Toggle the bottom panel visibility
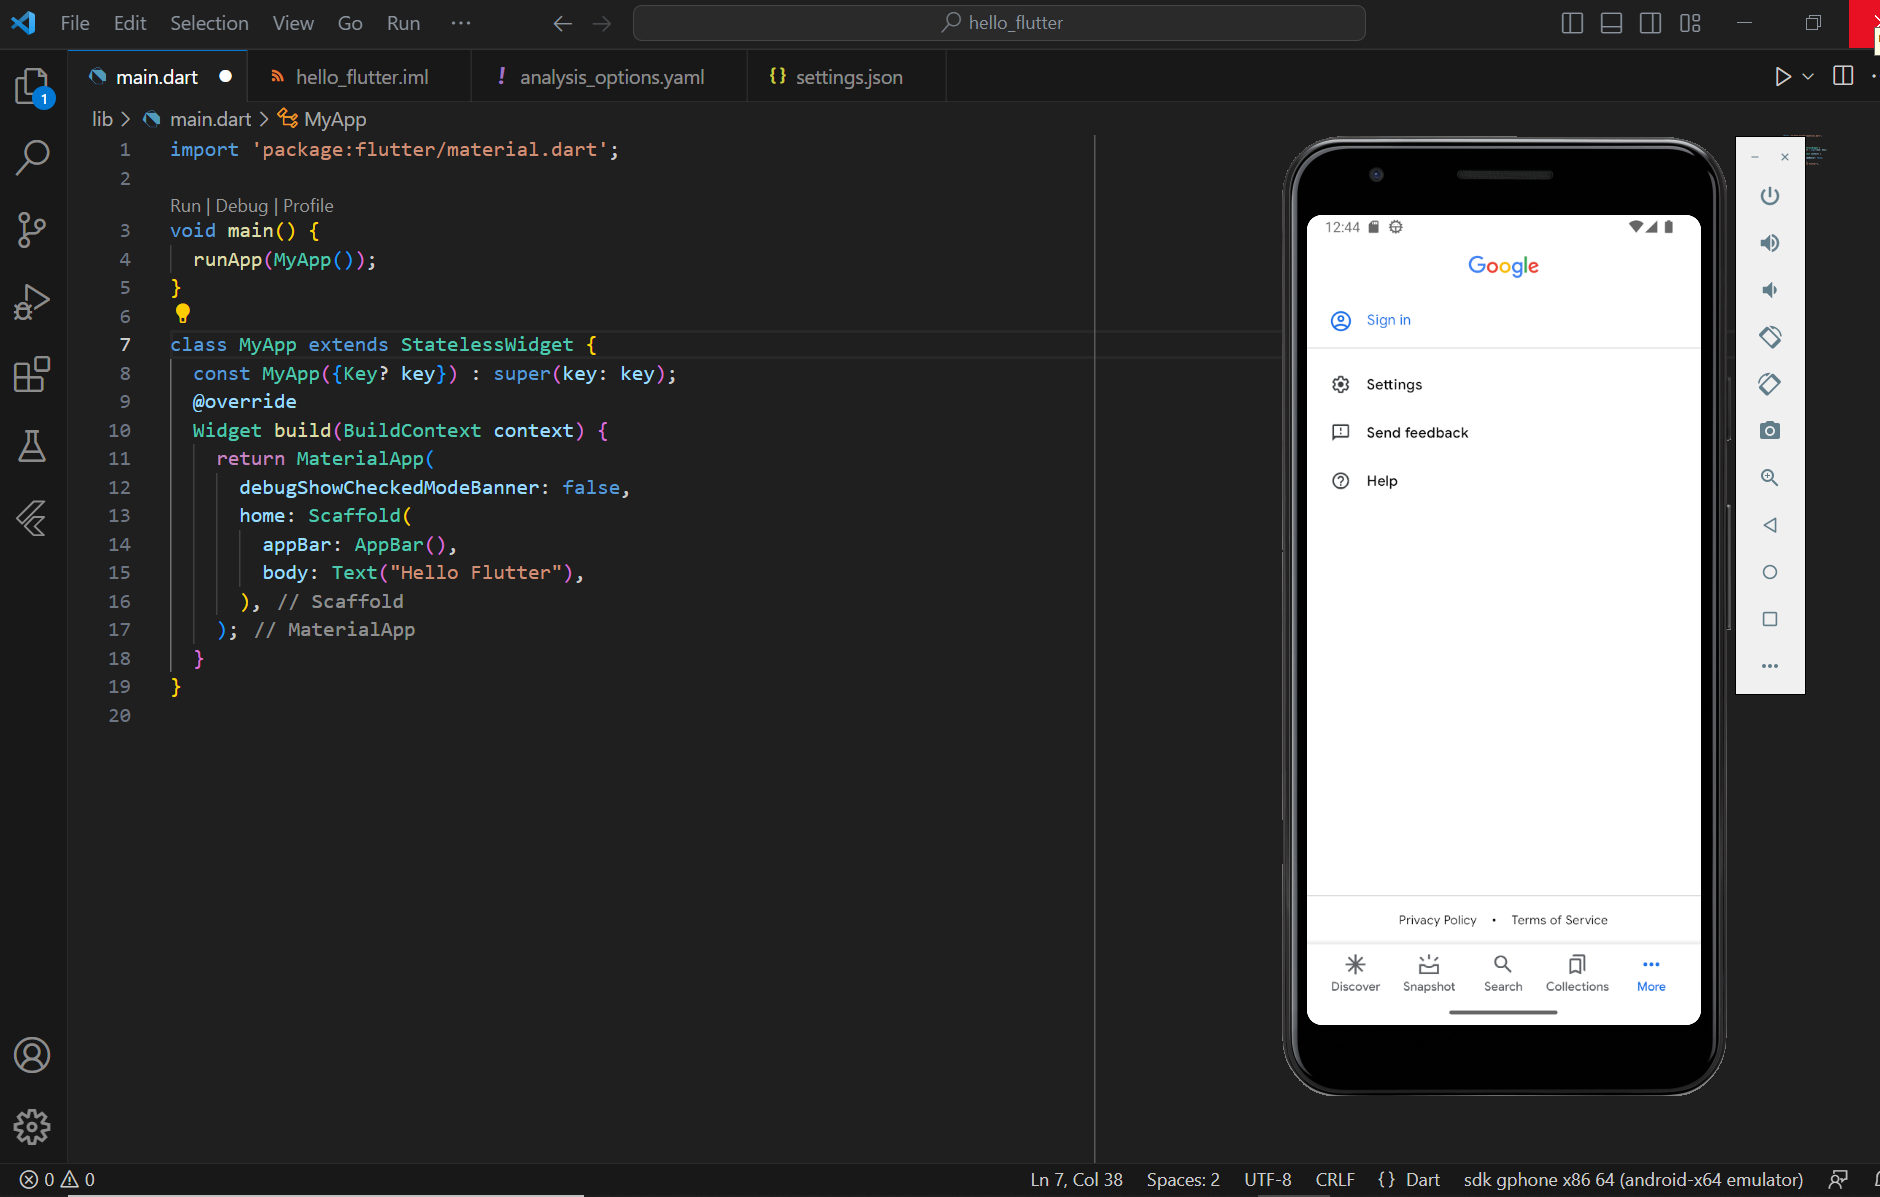Screen dimensions: 1880x1197 1611,23
